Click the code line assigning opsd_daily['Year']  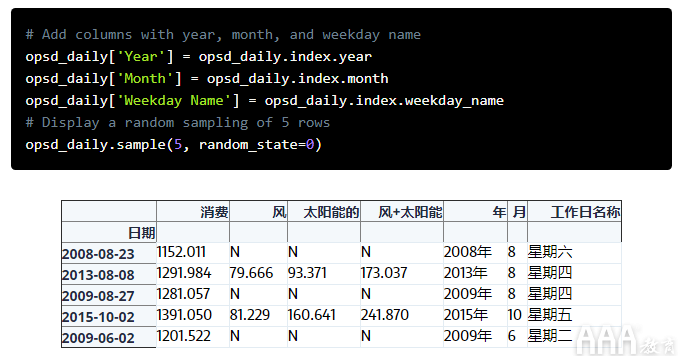pos(199,56)
